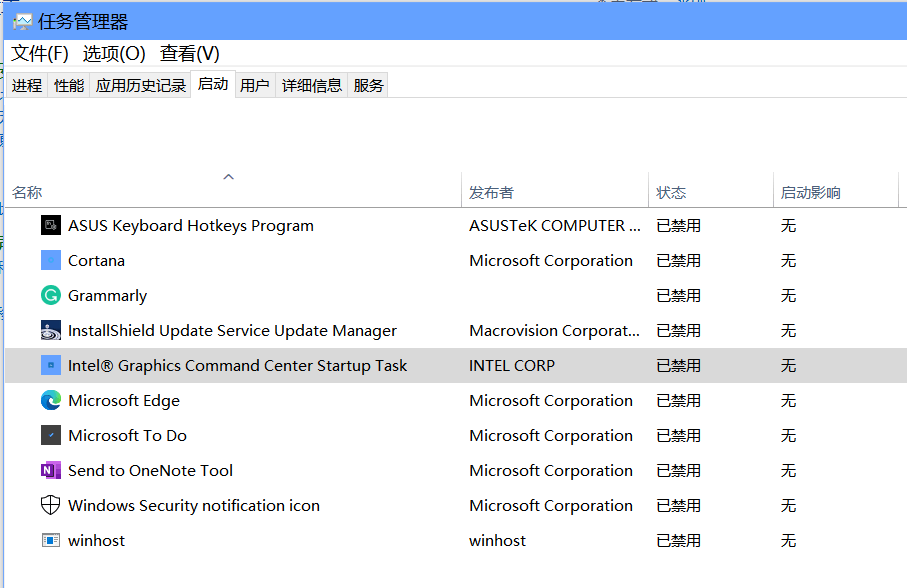Click the Windows Security shield icon
This screenshot has height=588, width=907.
[51, 505]
